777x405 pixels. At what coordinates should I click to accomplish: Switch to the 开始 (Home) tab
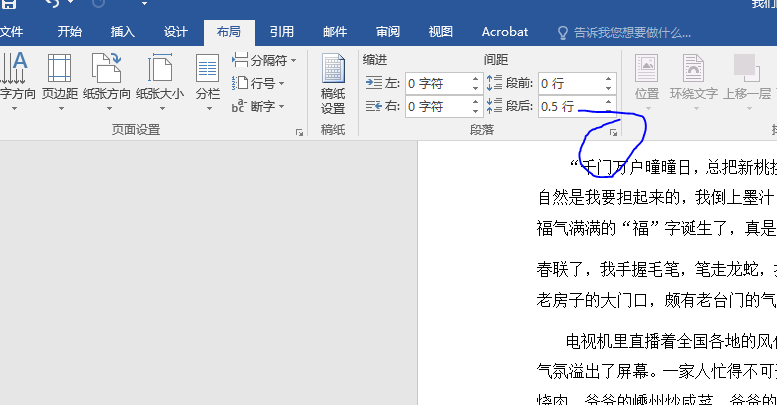coord(70,32)
